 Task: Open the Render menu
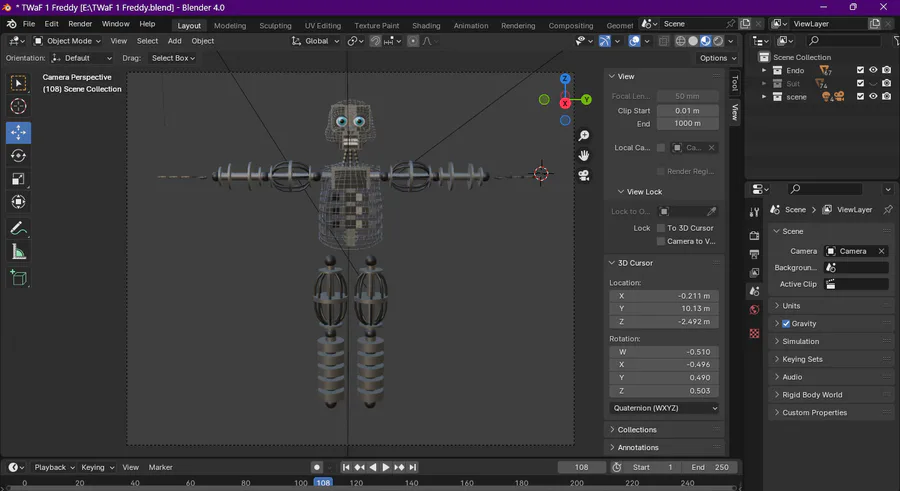[x=80, y=24]
